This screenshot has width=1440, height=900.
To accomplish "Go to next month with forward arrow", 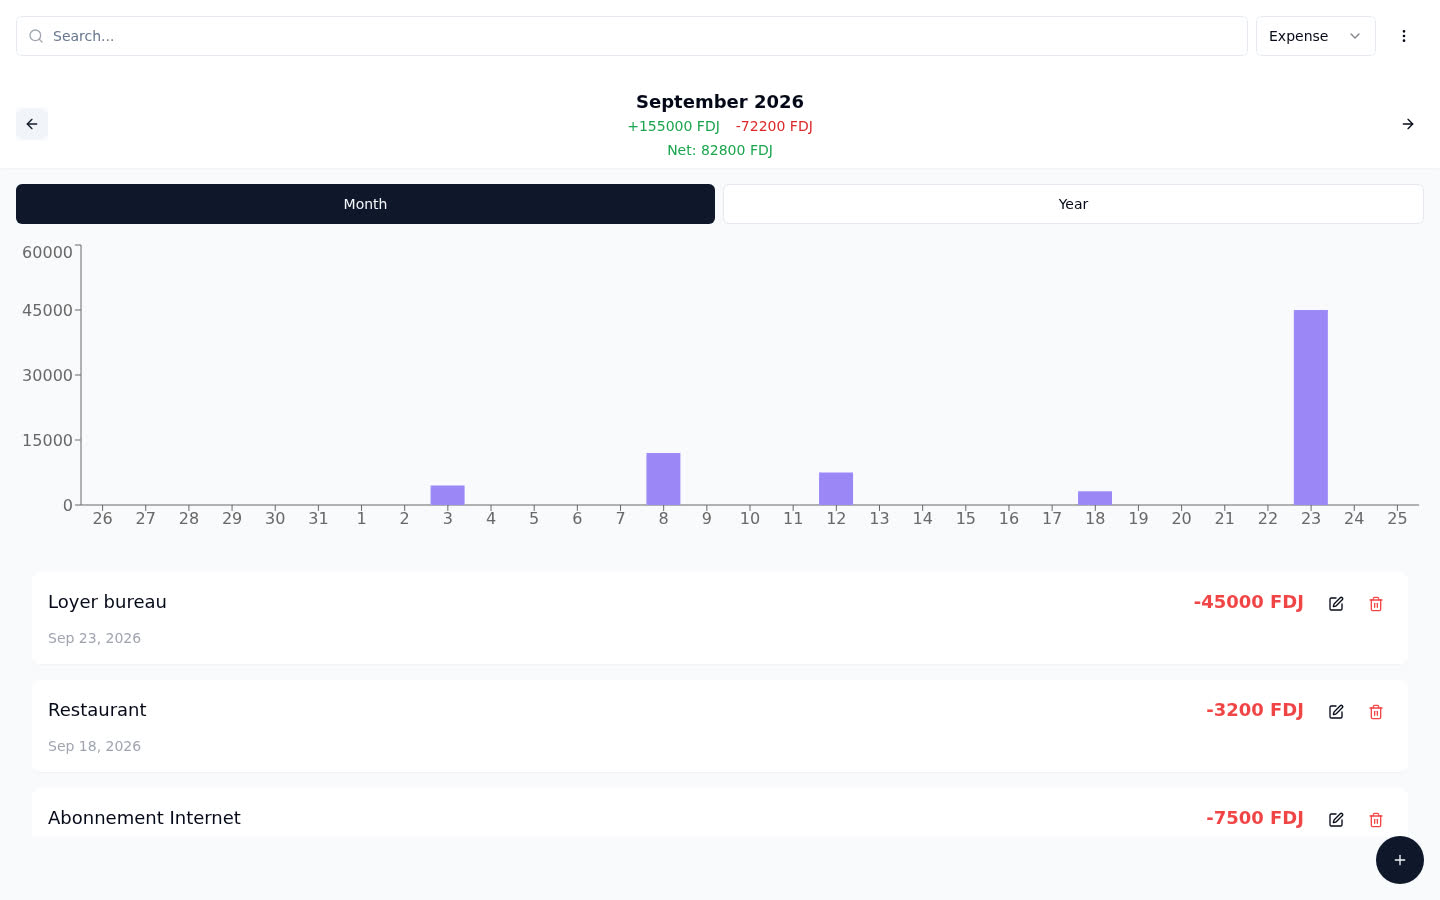I will (x=1408, y=124).
